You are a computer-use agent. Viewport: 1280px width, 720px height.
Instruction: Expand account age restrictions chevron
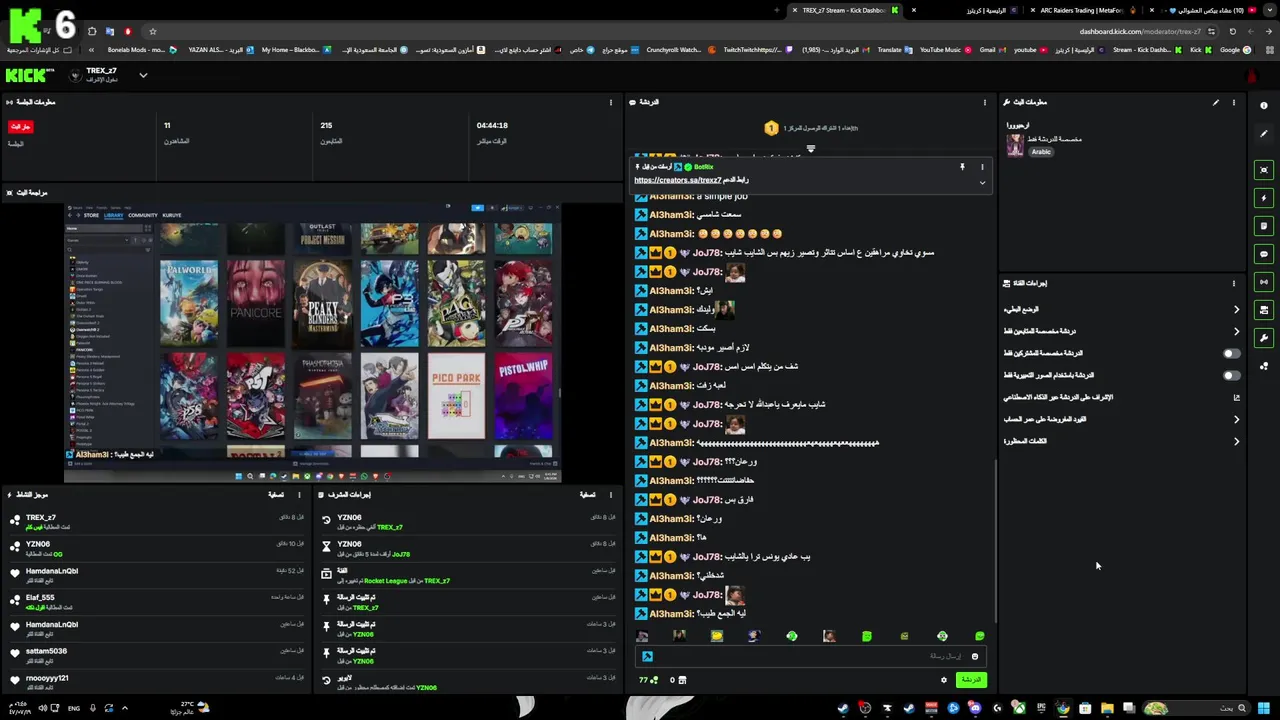(x=1237, y=419)
